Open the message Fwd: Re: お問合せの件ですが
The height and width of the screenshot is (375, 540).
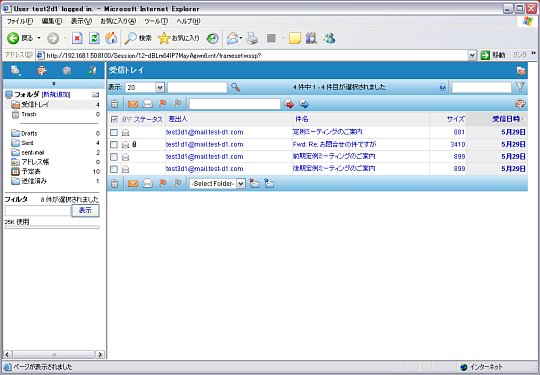tap(334, 144)
